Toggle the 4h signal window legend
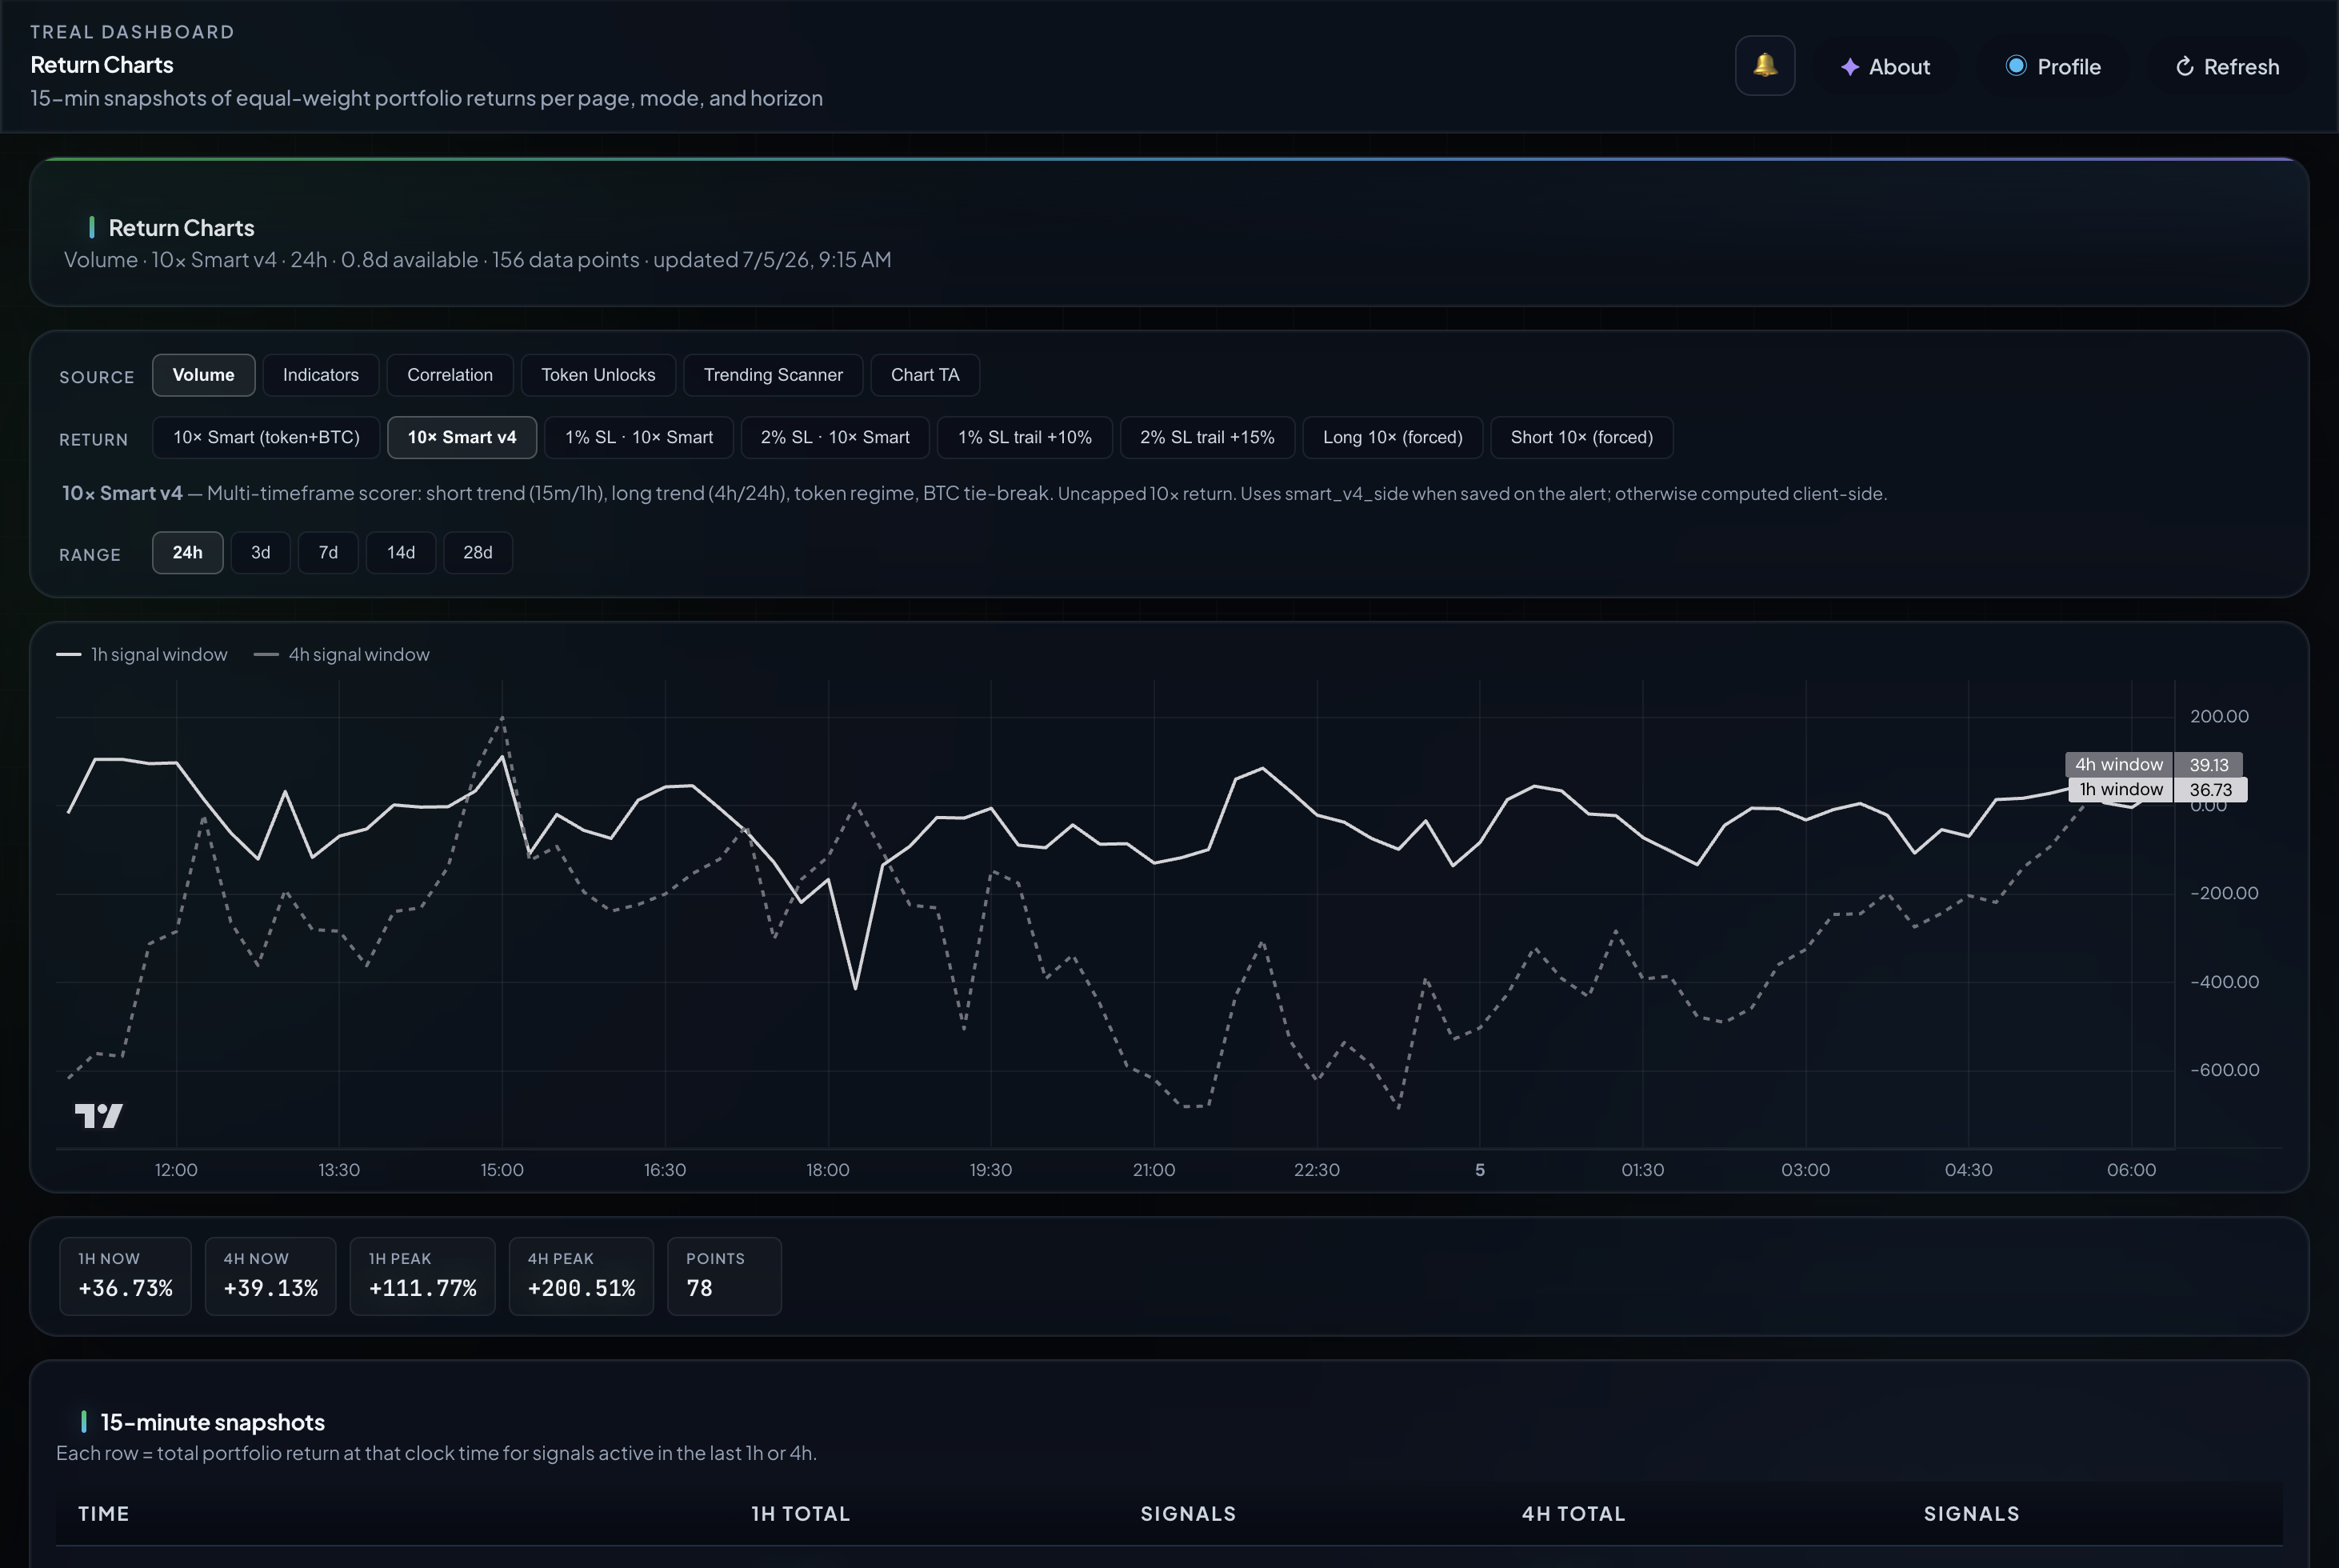2339x1568 pixels. point(342,654)
